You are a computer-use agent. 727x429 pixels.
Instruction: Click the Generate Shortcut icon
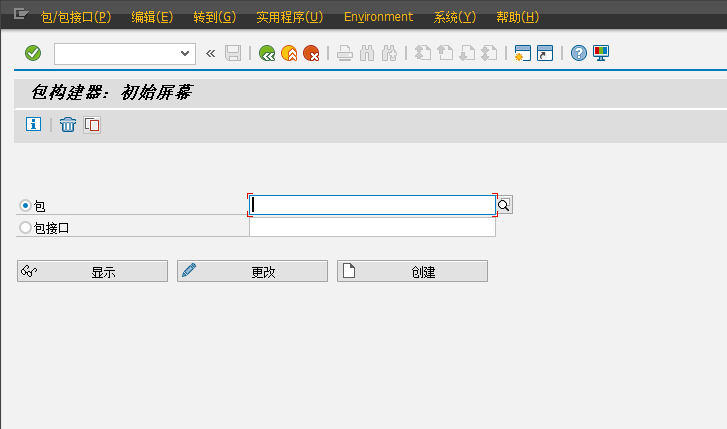pos(545,53)
